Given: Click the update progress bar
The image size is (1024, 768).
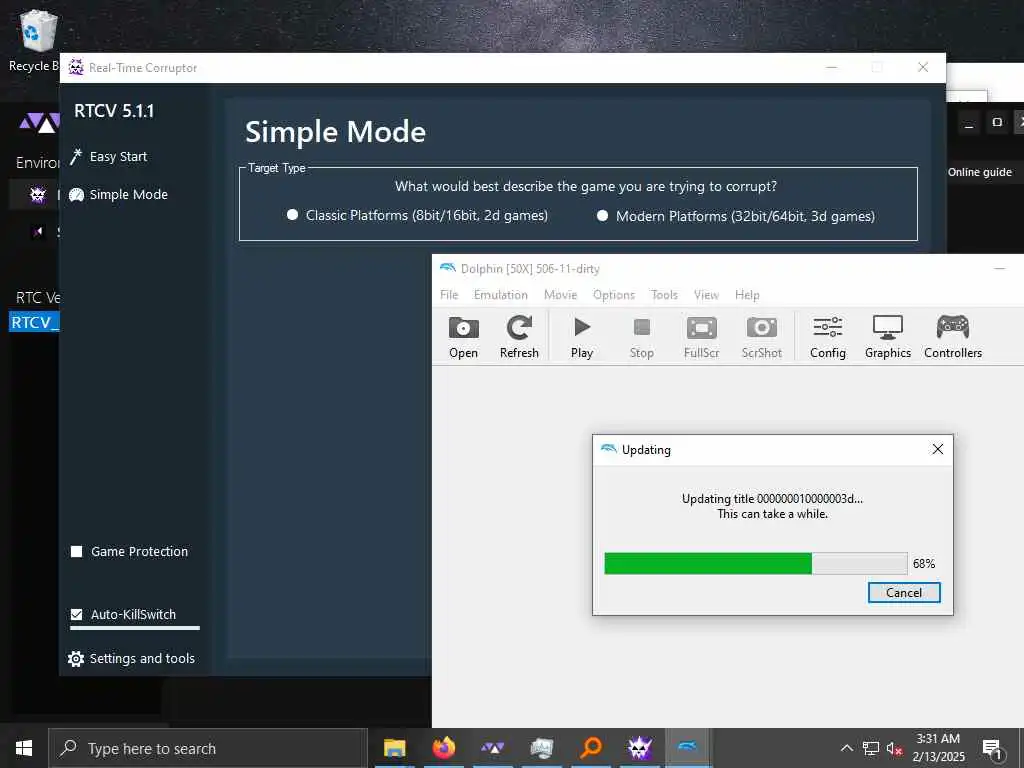Looking at the screenshot, I should pos(756,563).
